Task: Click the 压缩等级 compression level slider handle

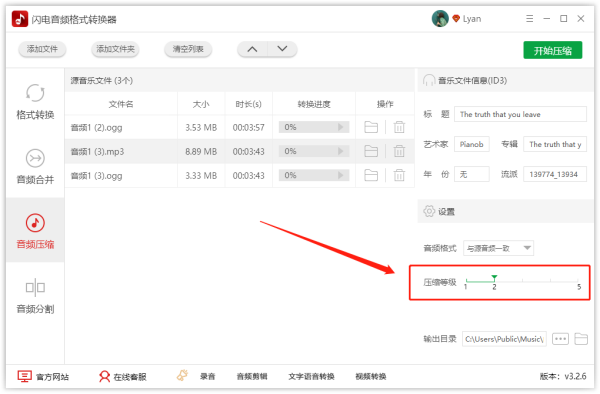Action: [494, 278]
